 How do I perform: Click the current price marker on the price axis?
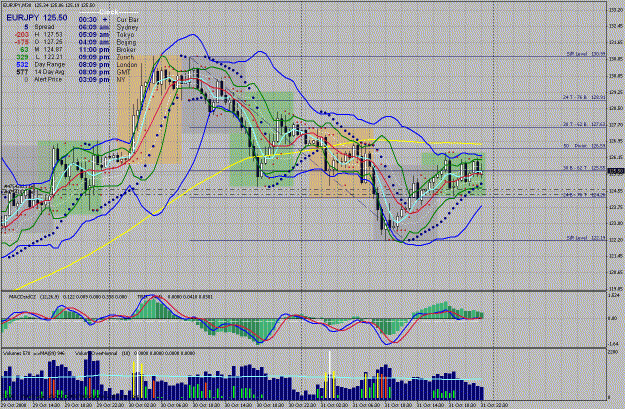tap(616, 171)
